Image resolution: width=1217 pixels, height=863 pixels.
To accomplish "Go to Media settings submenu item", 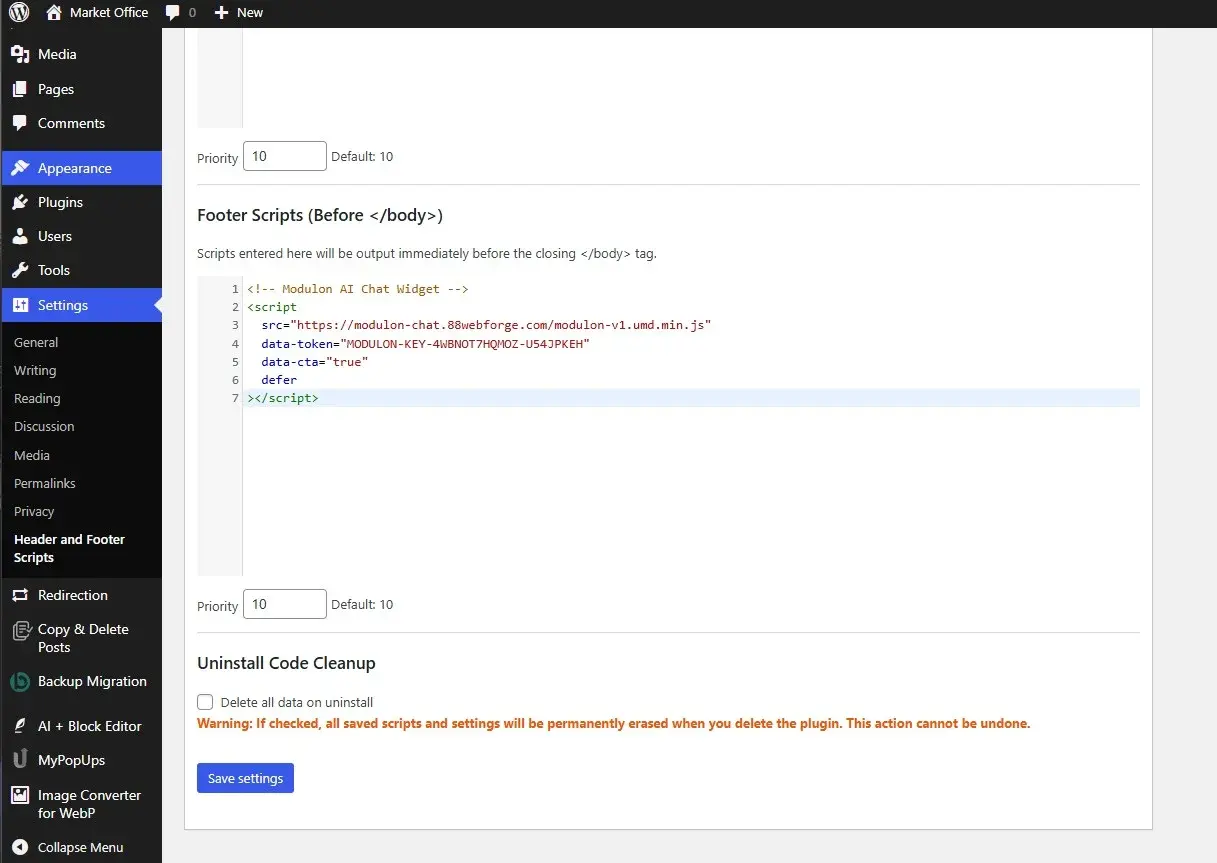I will (32, 455).
